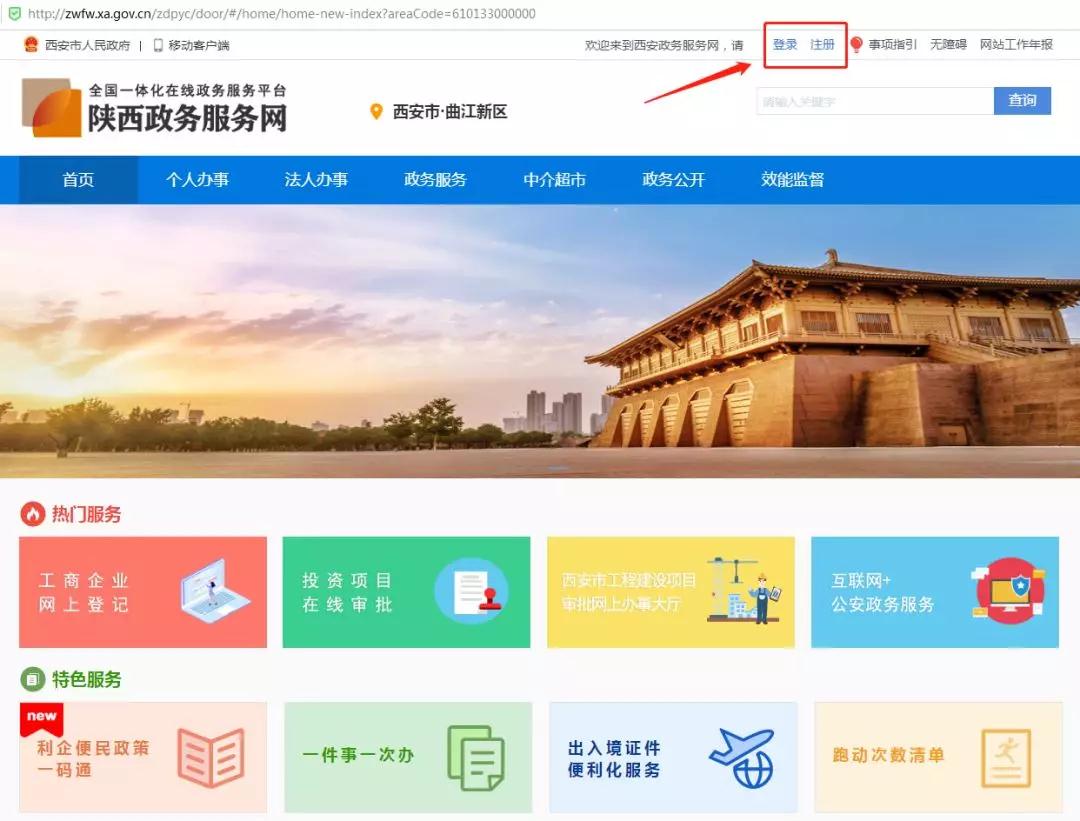The height and width of the screenshot is (821, 1080).
Task: Click the stamp document icon on 投资项目在线审批
Action: tap(471, 591)
